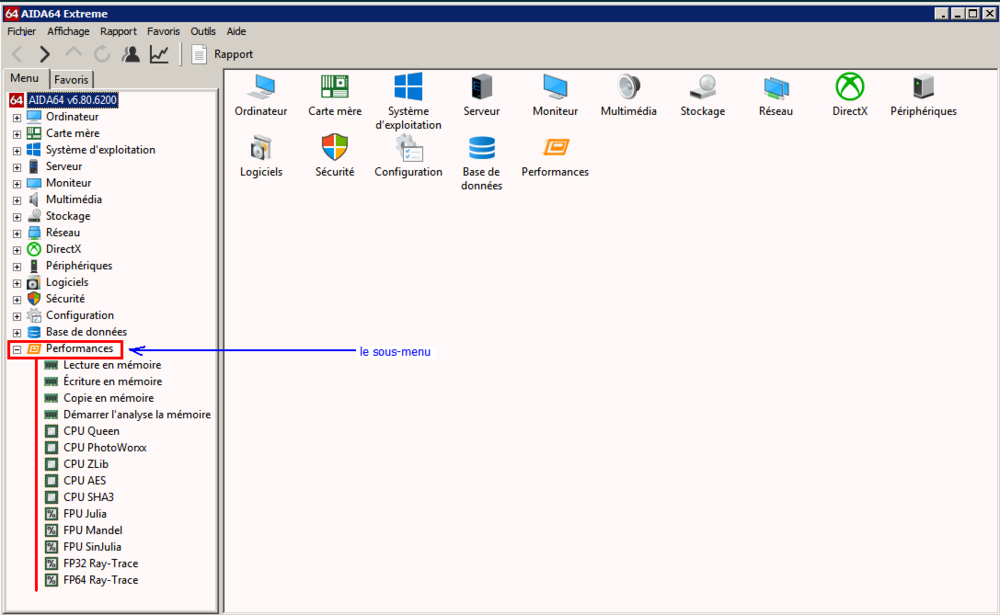Switch to the Favoris tab
The width and height of the screenshot is (1000, 615).
click(x=71, y=80)
